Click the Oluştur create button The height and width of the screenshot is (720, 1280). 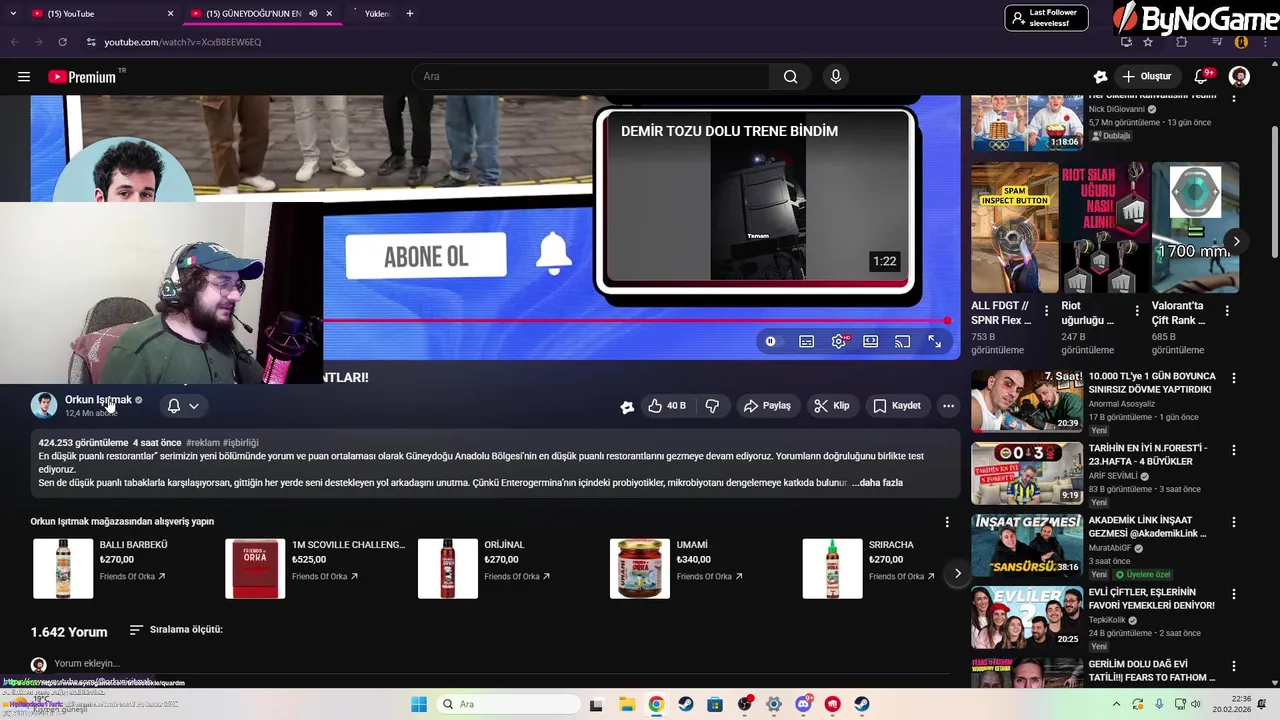coord(1146,77)
